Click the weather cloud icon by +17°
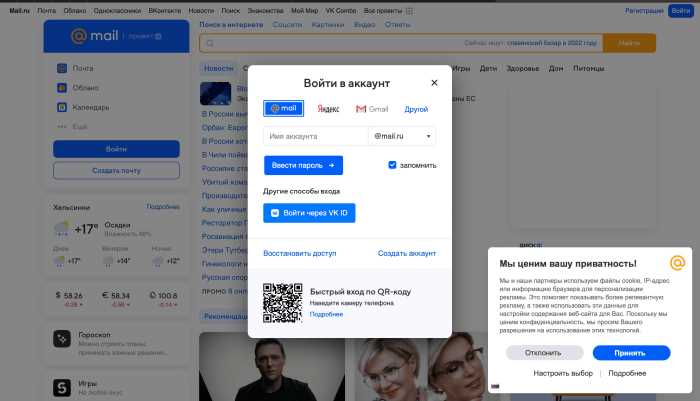This screenshot has height=401, width=700. click(x=61, y=229)
